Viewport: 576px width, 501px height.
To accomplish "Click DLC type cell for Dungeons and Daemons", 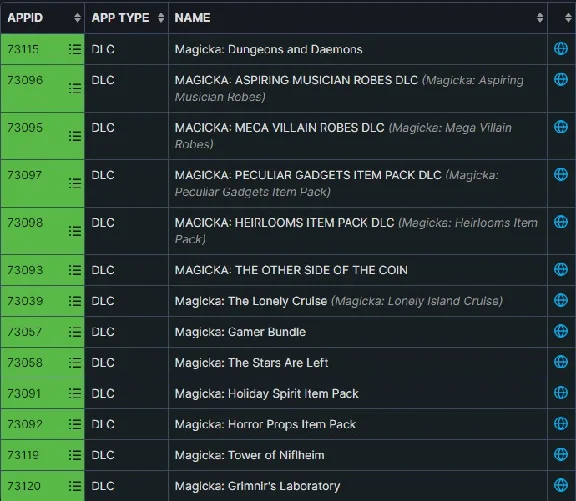I will [126, 49].
